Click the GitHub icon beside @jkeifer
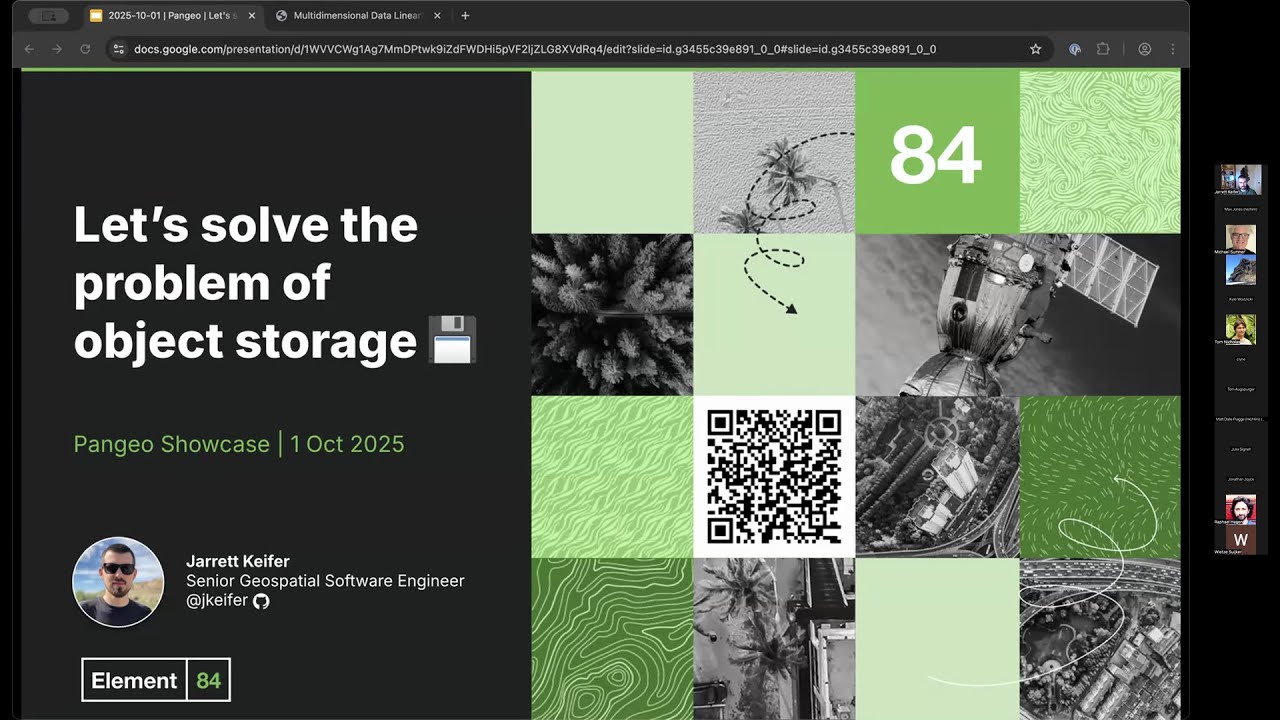 [x=261, y=601]
